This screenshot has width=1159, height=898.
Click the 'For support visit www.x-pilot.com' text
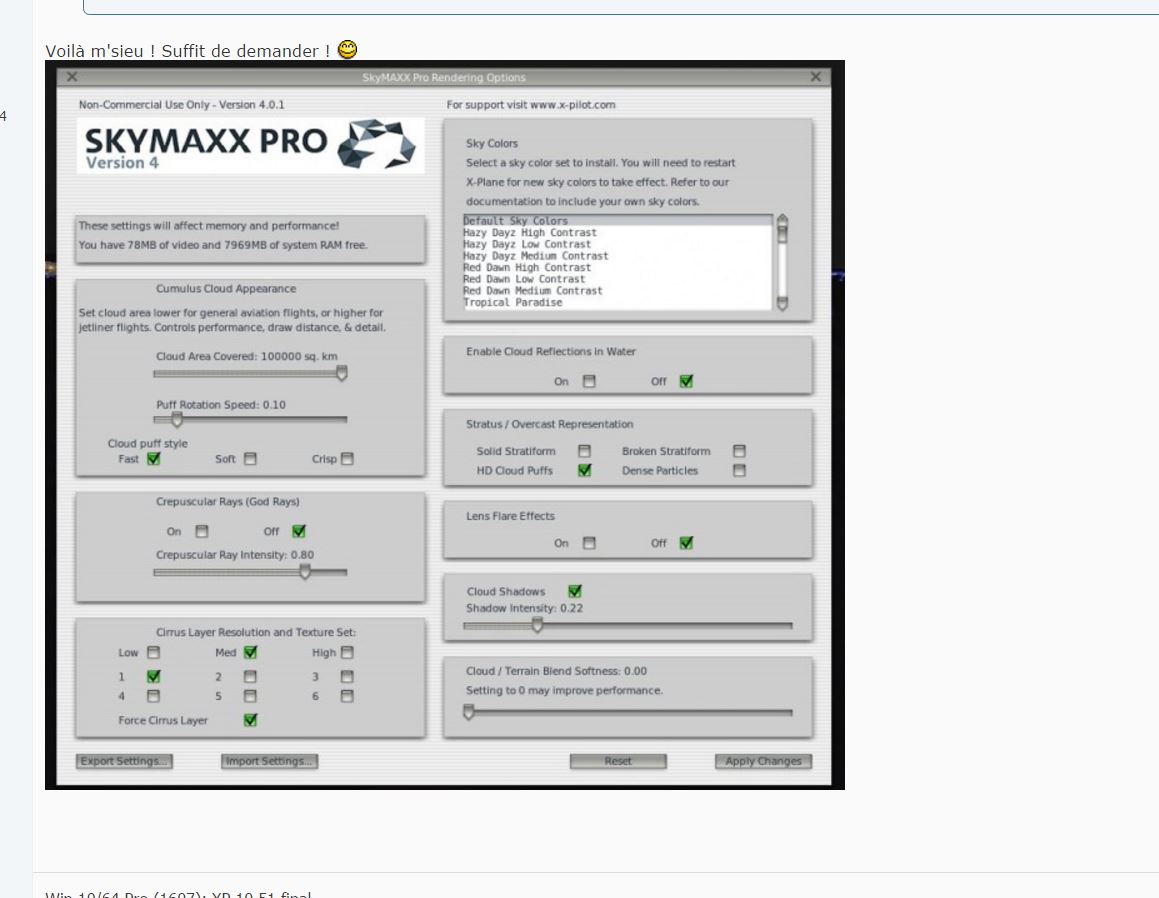(531, 105)
